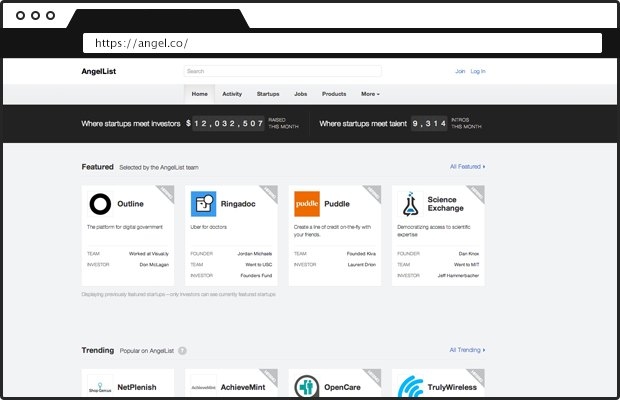Open the NetPlenish startup title
Image resolution: width=620 pixels, height=400 pixels.
[137, 387]
